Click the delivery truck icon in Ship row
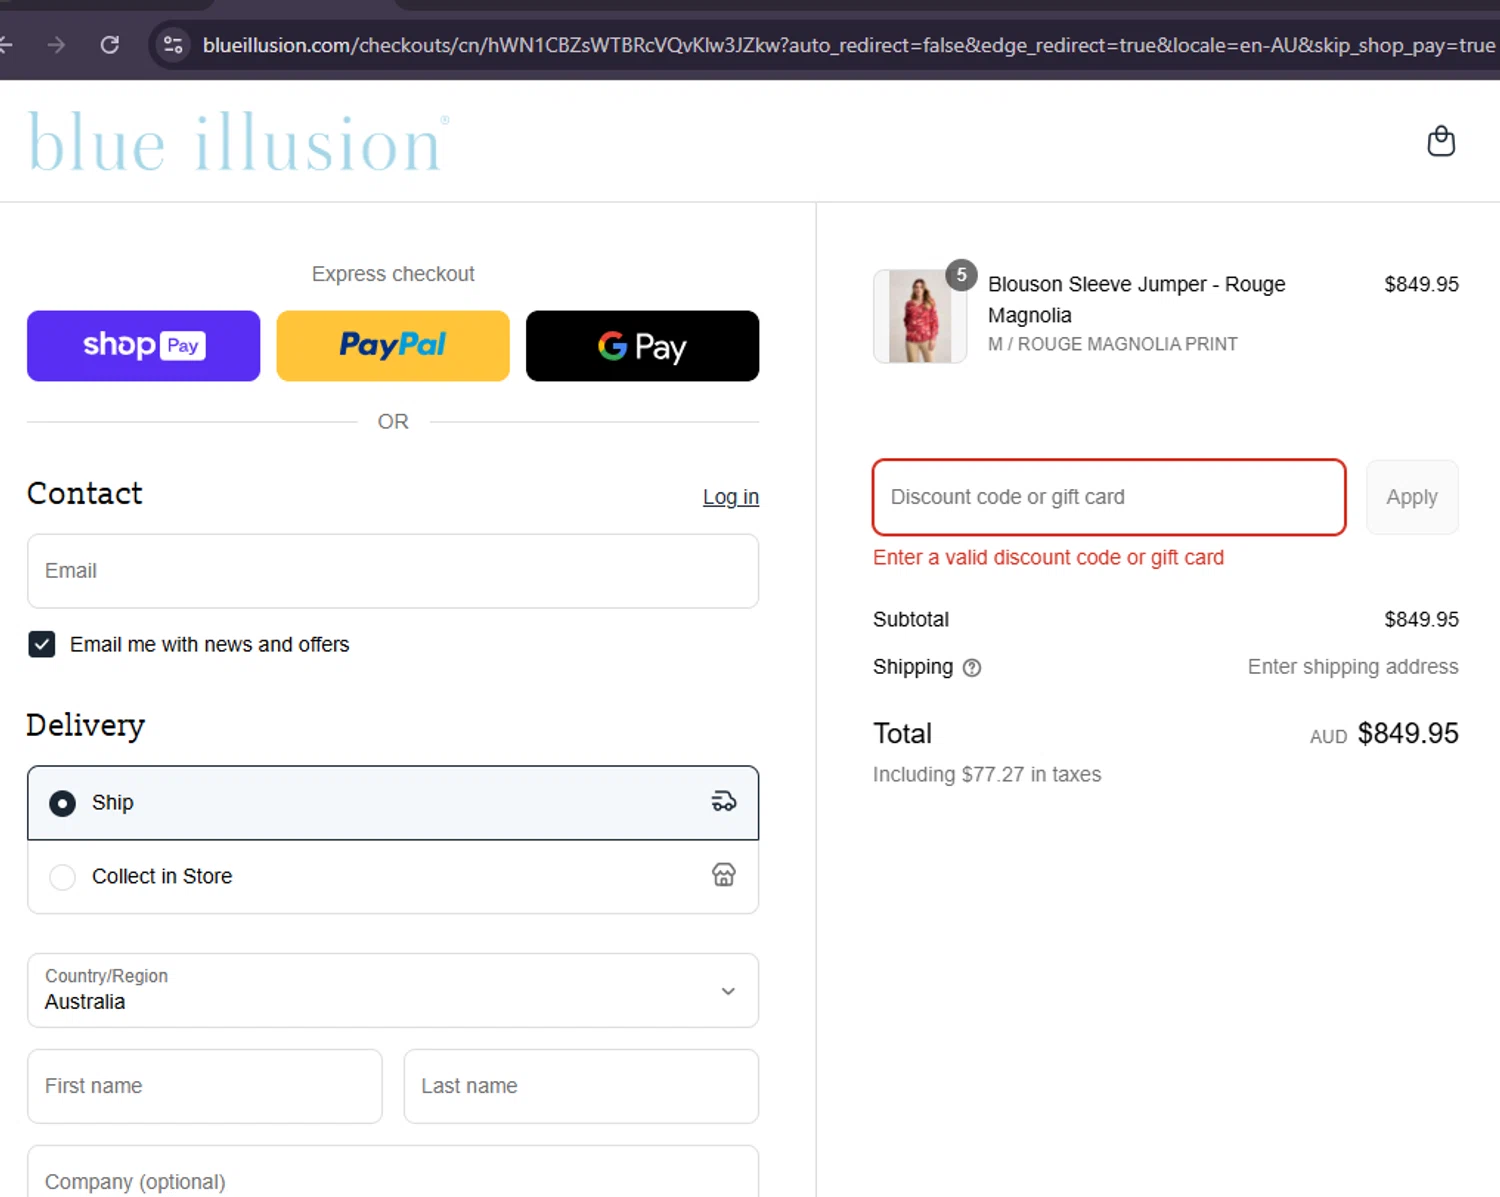Image resolution: width=1500 pixels, height=1197 pixels. tap(724, 802)
